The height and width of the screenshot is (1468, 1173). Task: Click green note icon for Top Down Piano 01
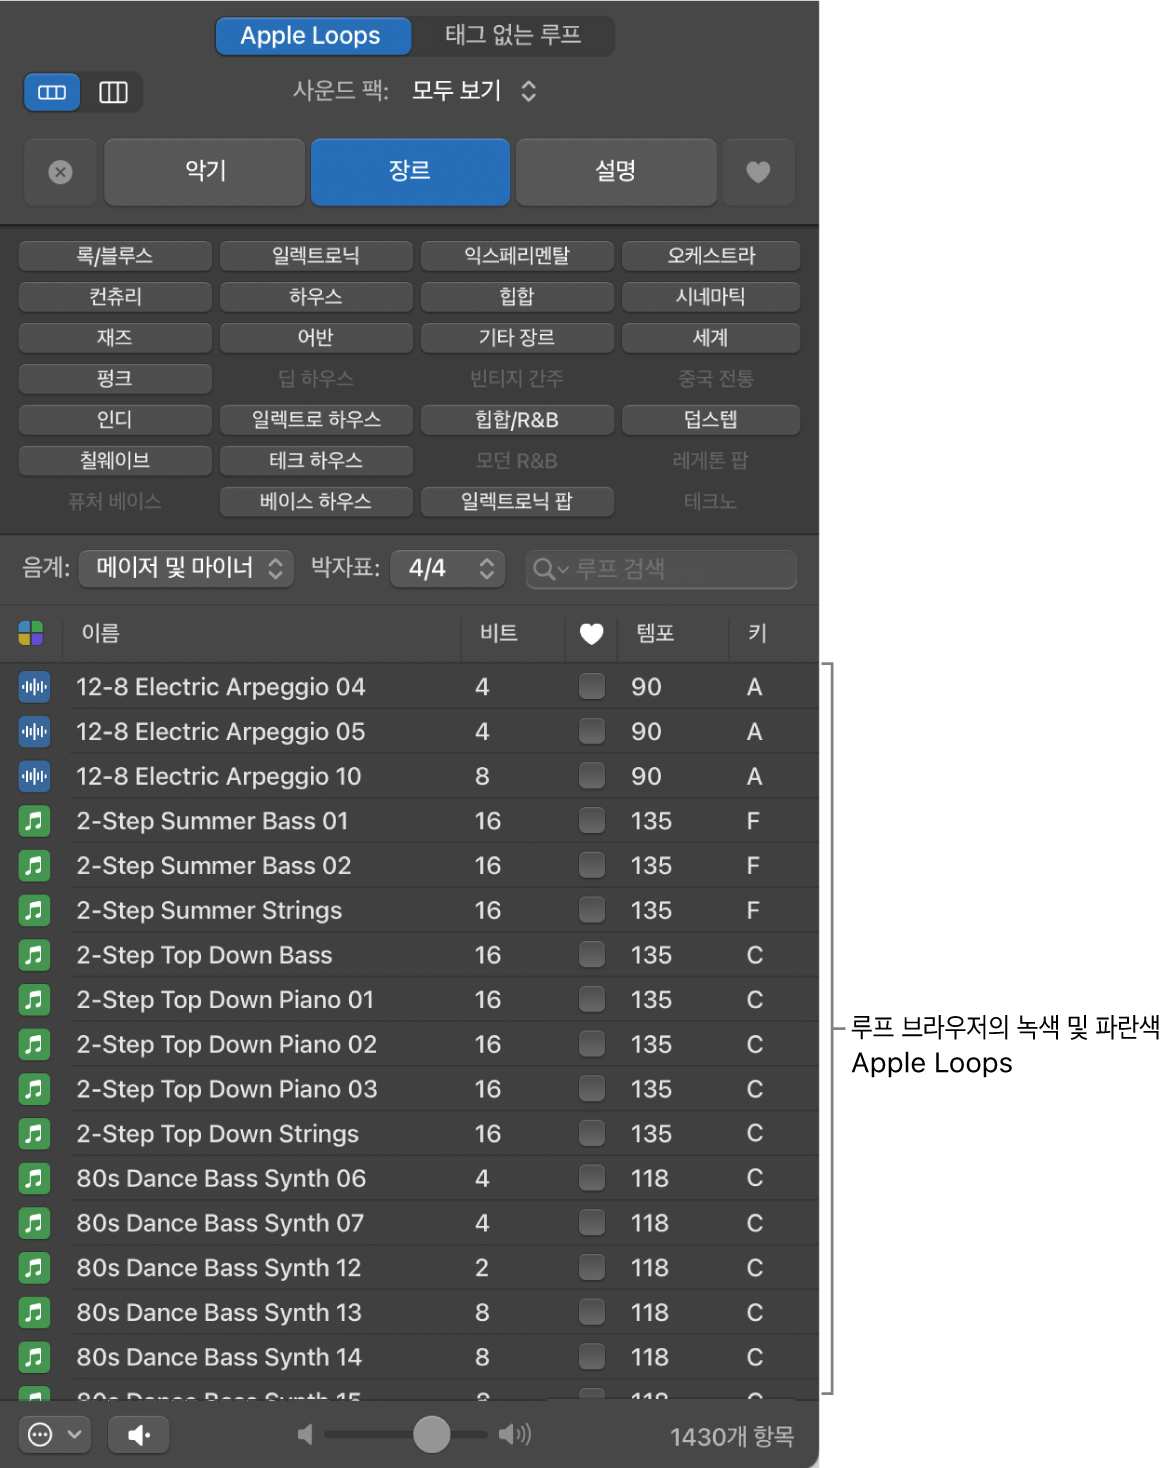[x=34, y=1000]
